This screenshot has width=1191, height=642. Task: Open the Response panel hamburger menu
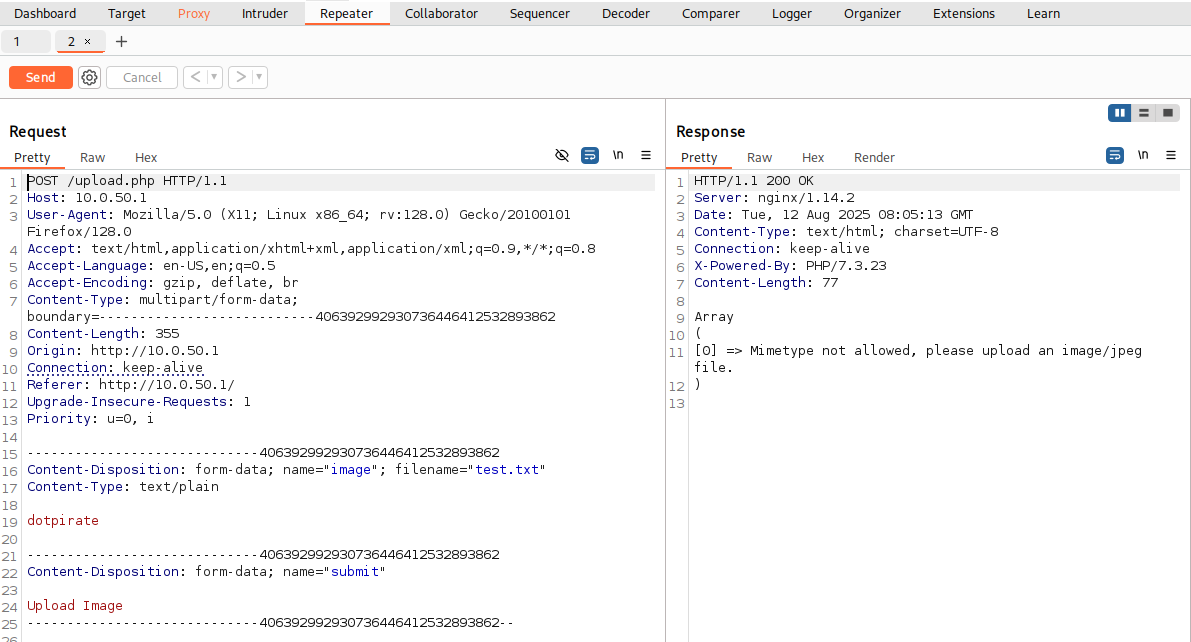point(1171,156)
